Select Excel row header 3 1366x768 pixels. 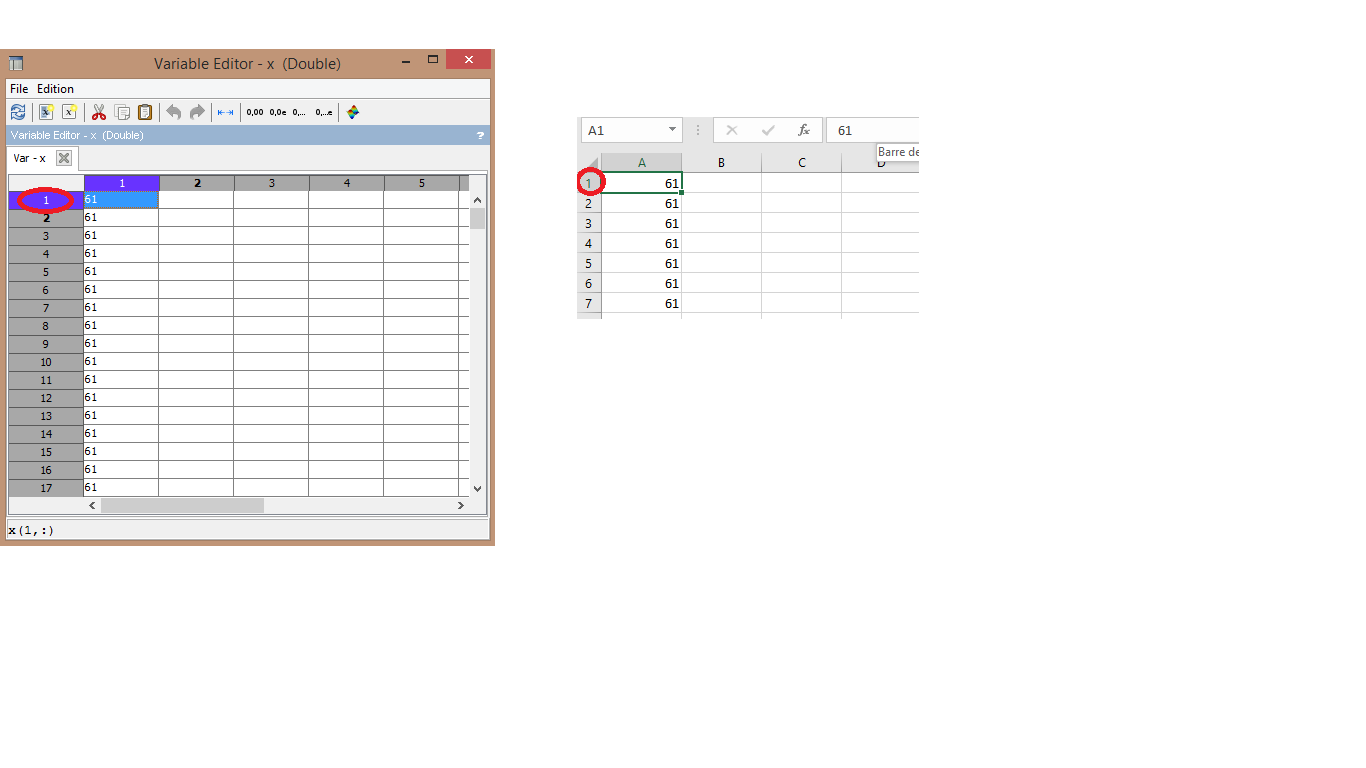click(589, 223)
